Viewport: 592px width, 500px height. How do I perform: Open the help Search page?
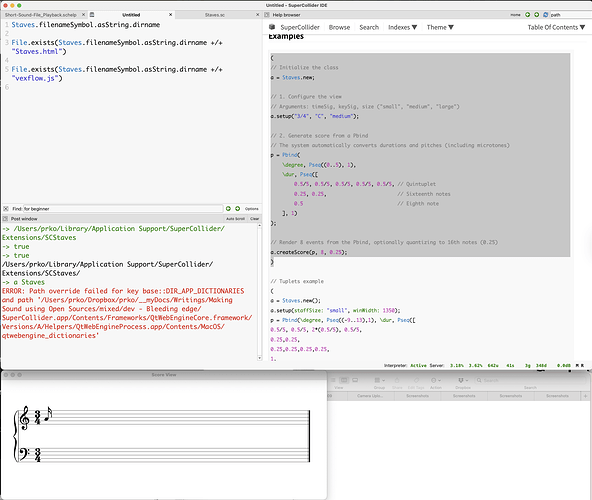(x=369, y=27)
